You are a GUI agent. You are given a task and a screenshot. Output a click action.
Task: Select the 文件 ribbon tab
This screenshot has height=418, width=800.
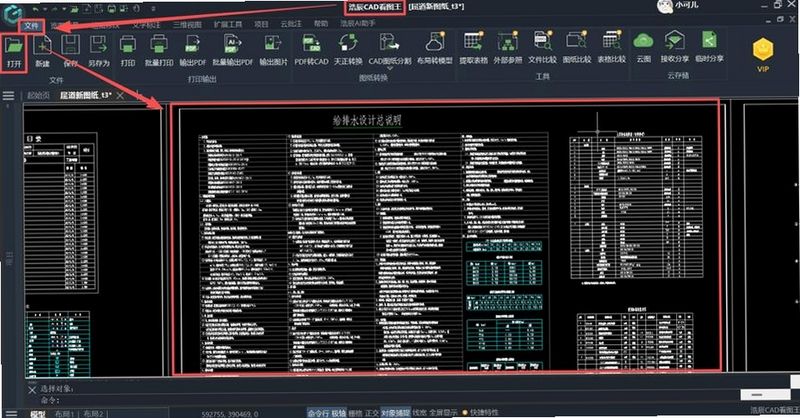pyautogui.click(x=32, y=26)
